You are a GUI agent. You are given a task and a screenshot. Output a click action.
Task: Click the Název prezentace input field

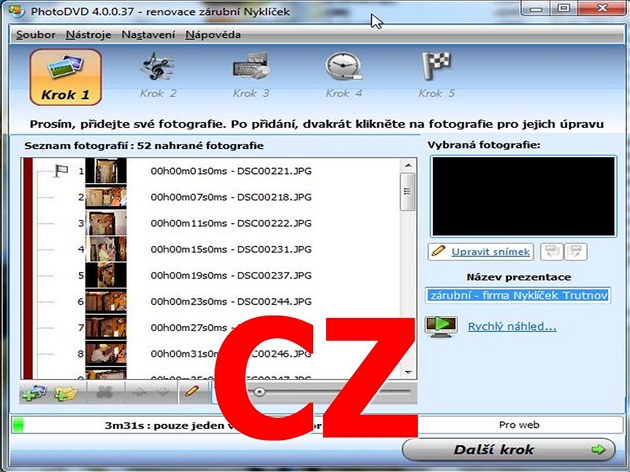click(518, 295)
